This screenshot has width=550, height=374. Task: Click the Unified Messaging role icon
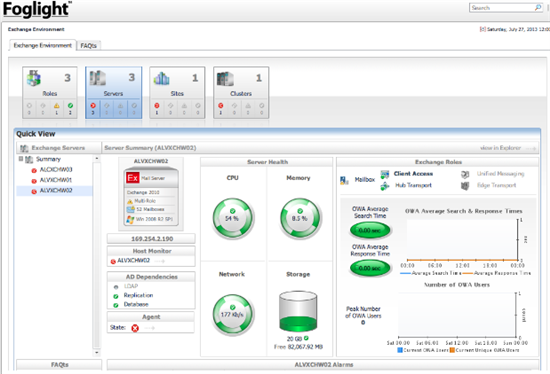465,174
